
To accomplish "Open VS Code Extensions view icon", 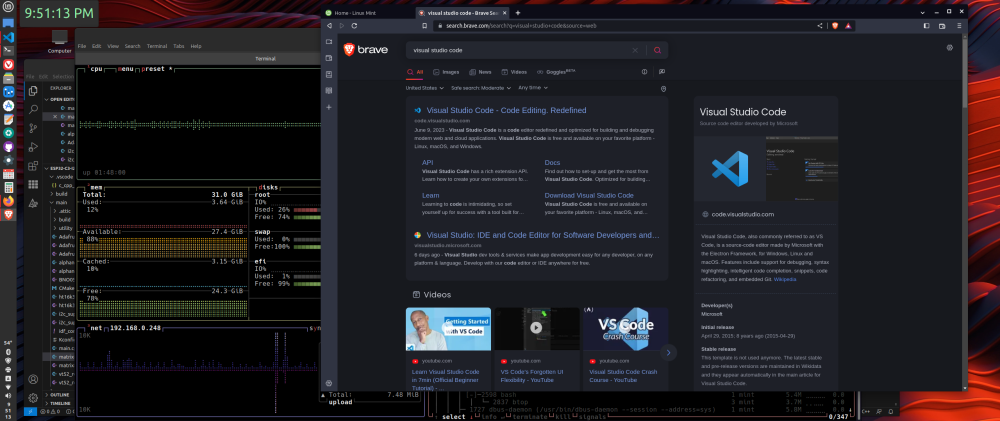I will tap(33, 166).
